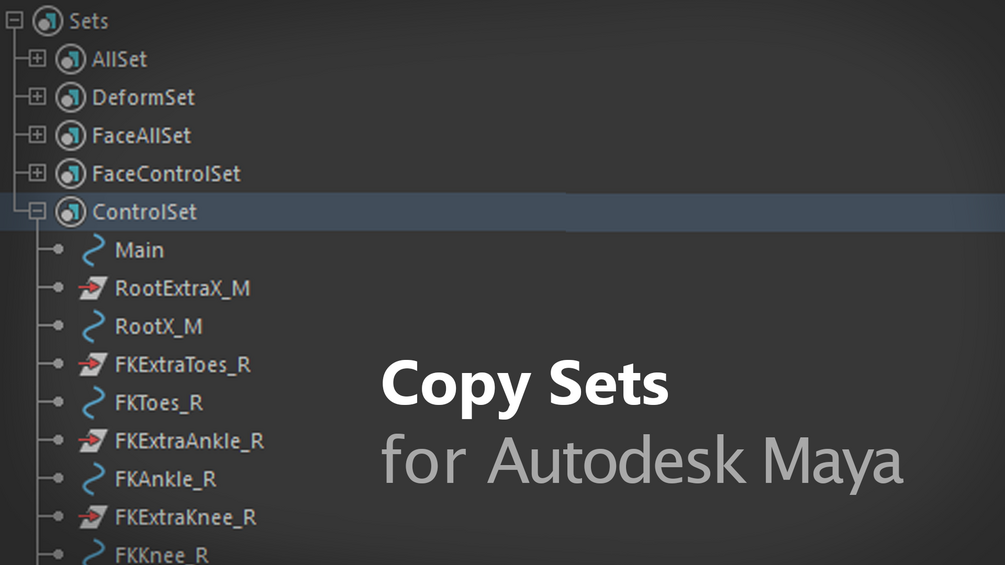This screenshot has height=565, width=1005.
Task: Expand the FaceControlSet node
Action: (x=37, y=173)
